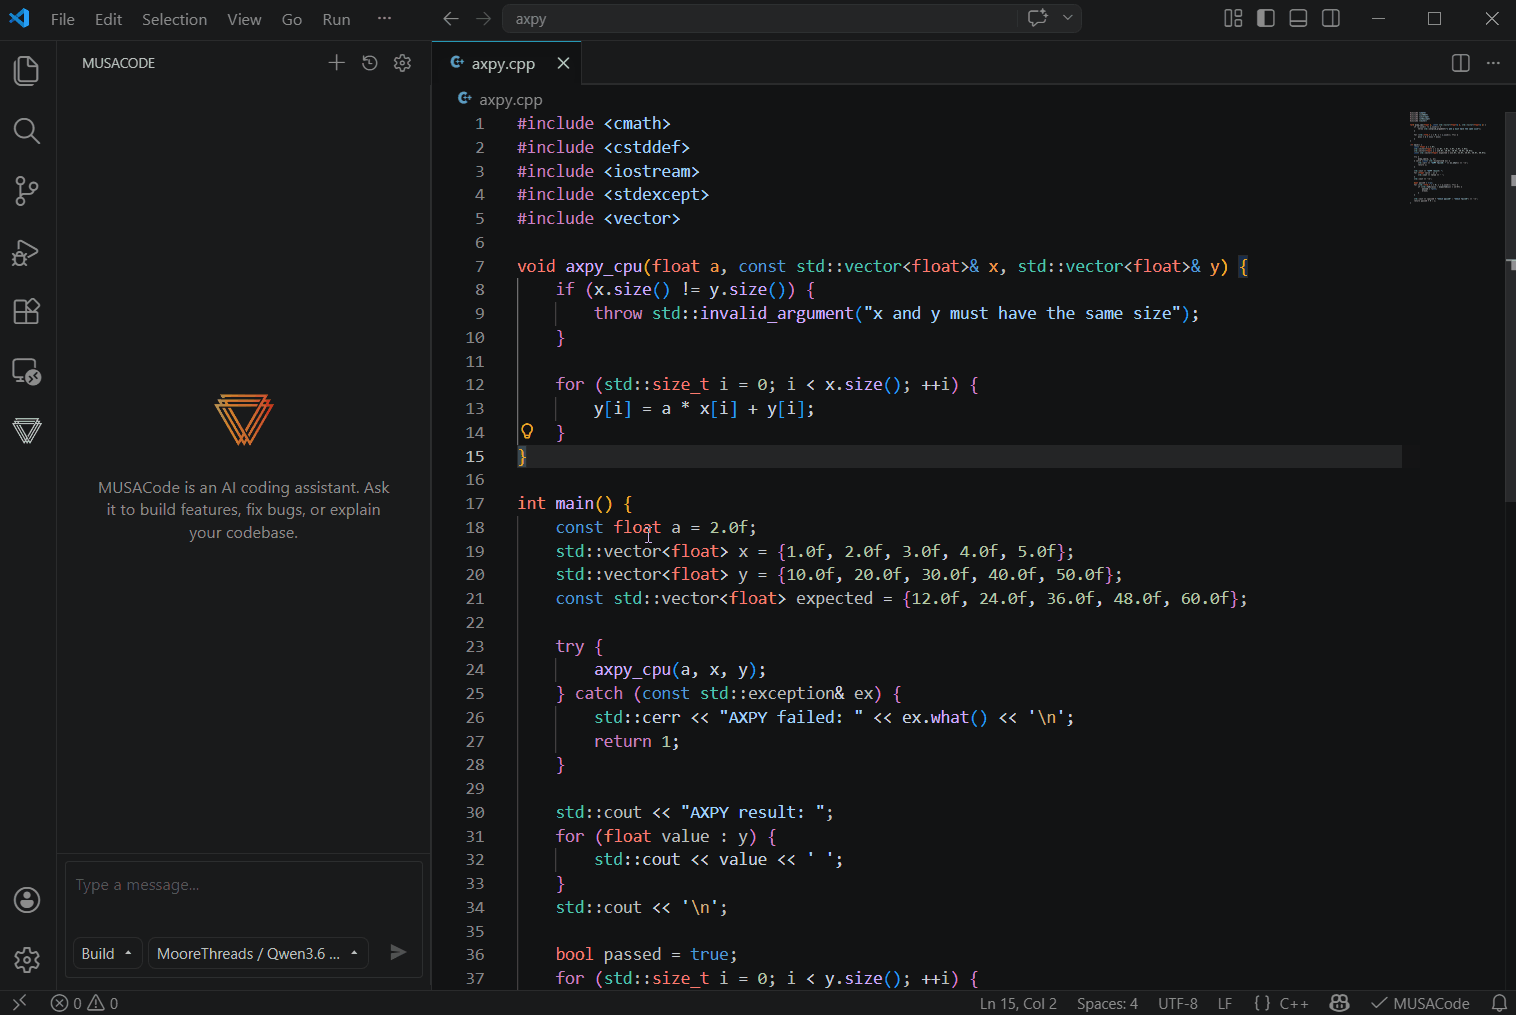Toggle the primary side bar

click(1266, 18)
